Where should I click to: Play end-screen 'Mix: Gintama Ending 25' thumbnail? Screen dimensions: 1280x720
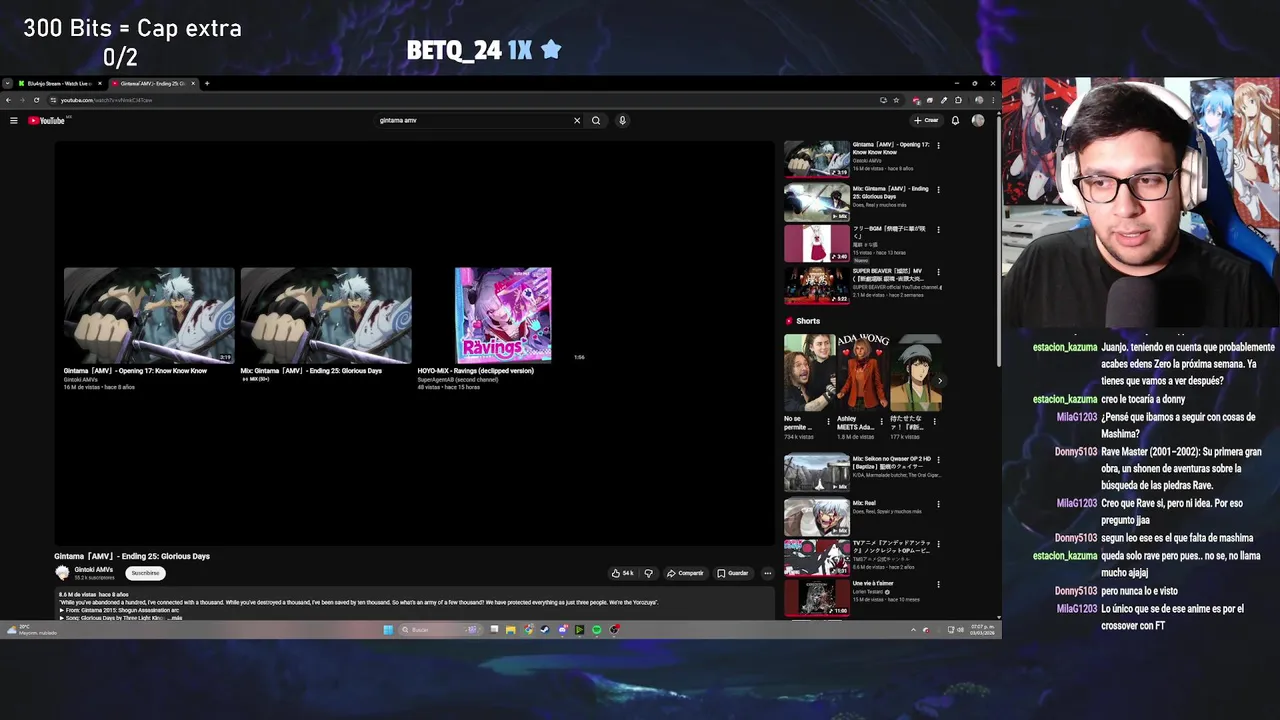326,315
